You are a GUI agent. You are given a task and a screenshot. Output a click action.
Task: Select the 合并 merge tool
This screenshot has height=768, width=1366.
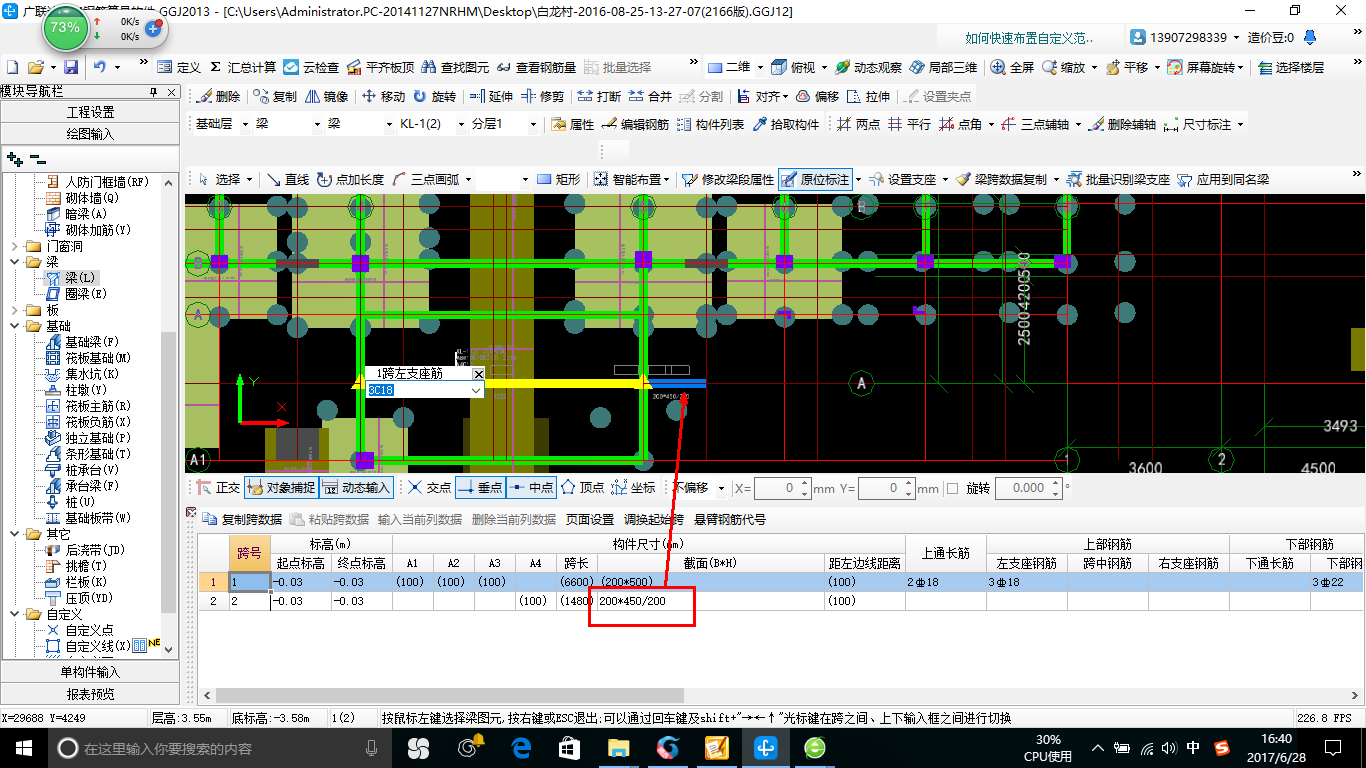[650, 97]
